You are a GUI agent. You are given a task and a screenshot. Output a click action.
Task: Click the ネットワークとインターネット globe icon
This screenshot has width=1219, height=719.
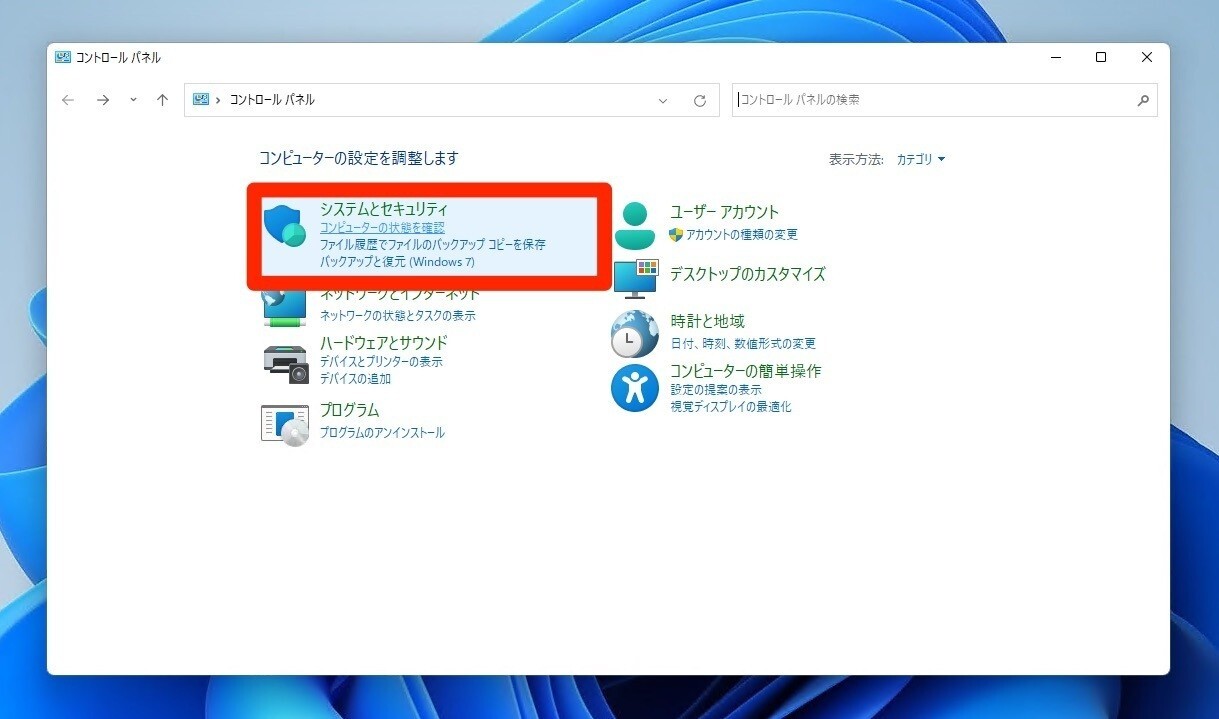click(285, 308)
